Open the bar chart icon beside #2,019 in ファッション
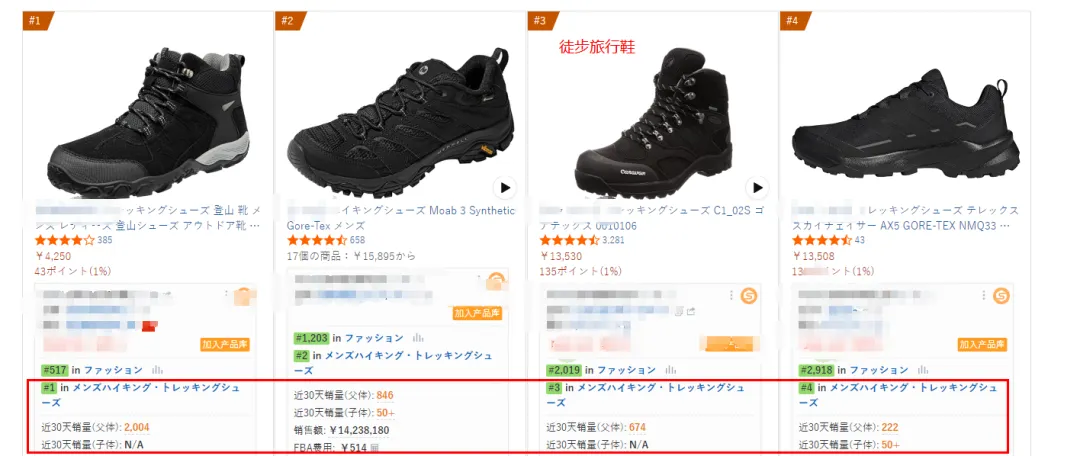 [672, 369]
